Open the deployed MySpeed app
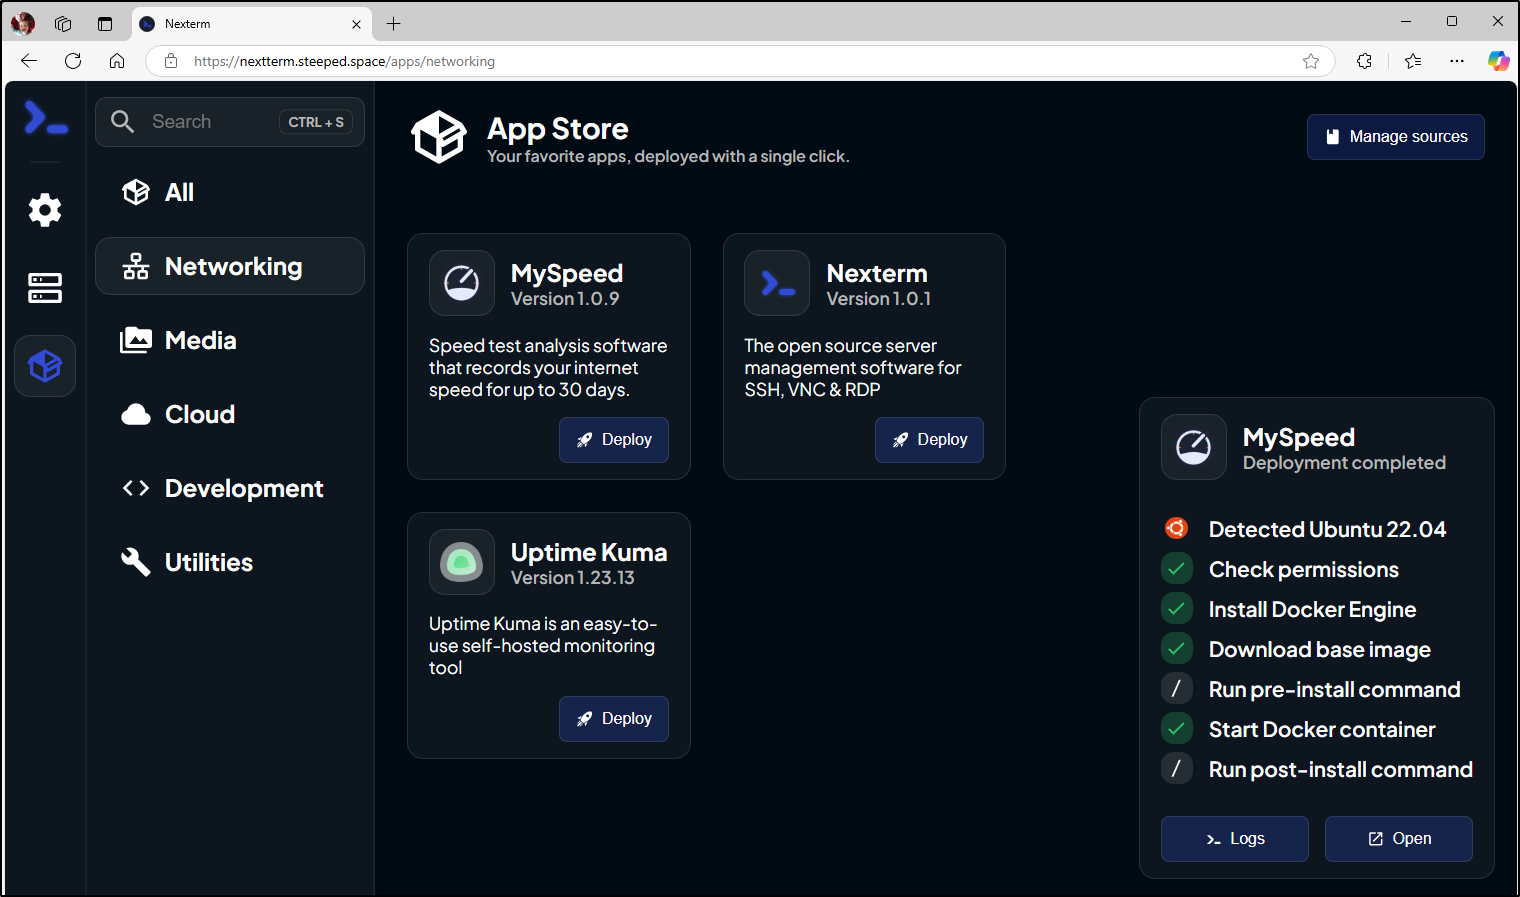This screenshot has height=897, width=1520. point(1399,839)
